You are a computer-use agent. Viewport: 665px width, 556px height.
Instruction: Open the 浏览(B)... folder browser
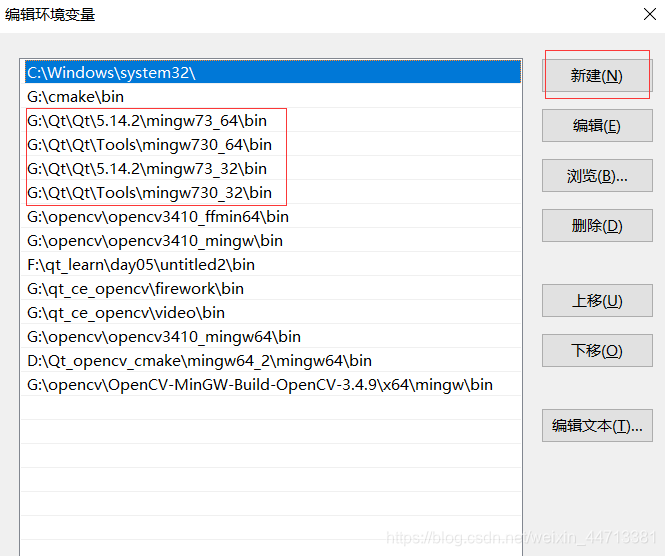[597, 176]
